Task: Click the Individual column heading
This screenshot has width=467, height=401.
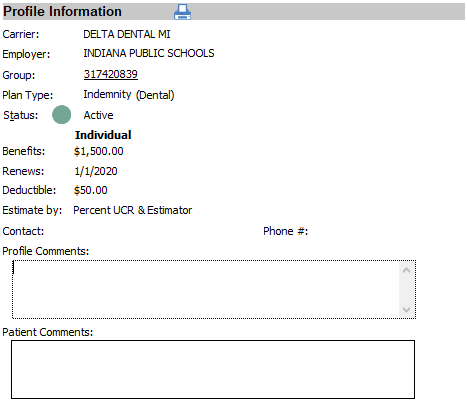Action: pyautogui.click(x=103, y=135)
